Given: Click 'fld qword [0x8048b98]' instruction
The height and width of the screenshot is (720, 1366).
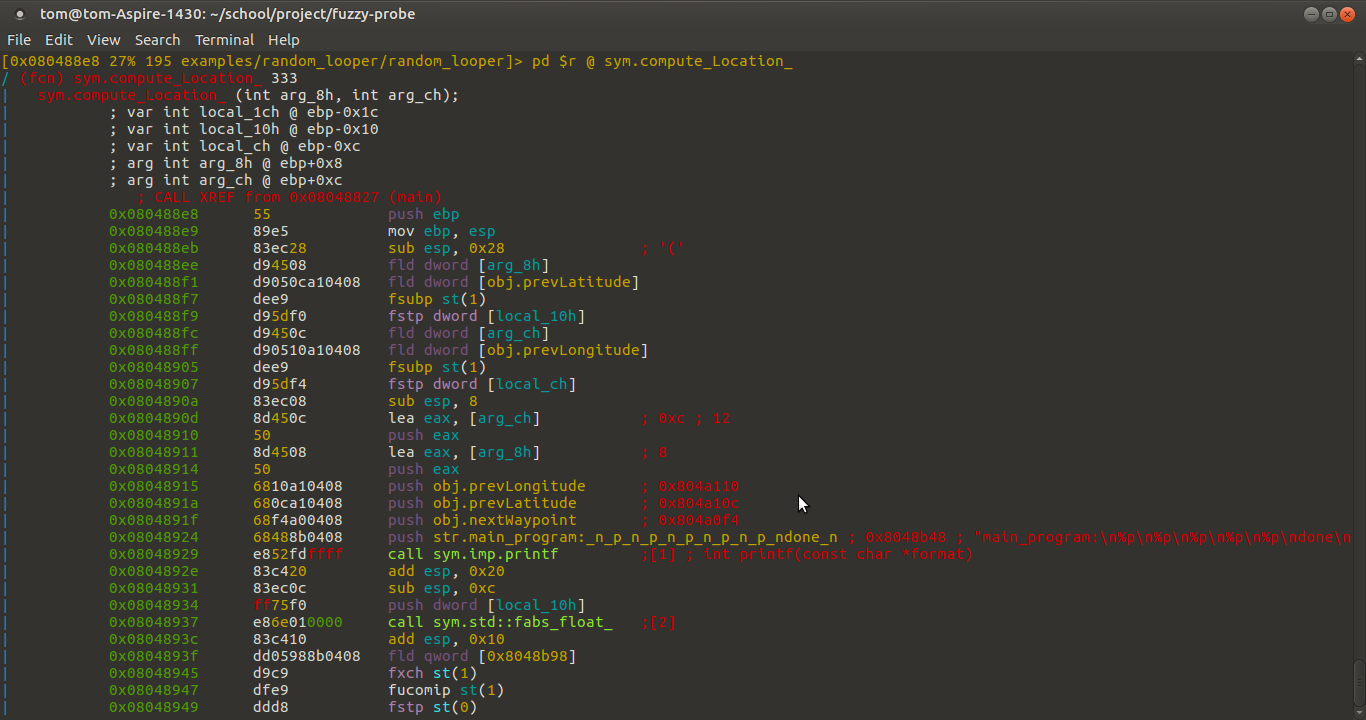Looking at the screenshot, I should point(482,656).
